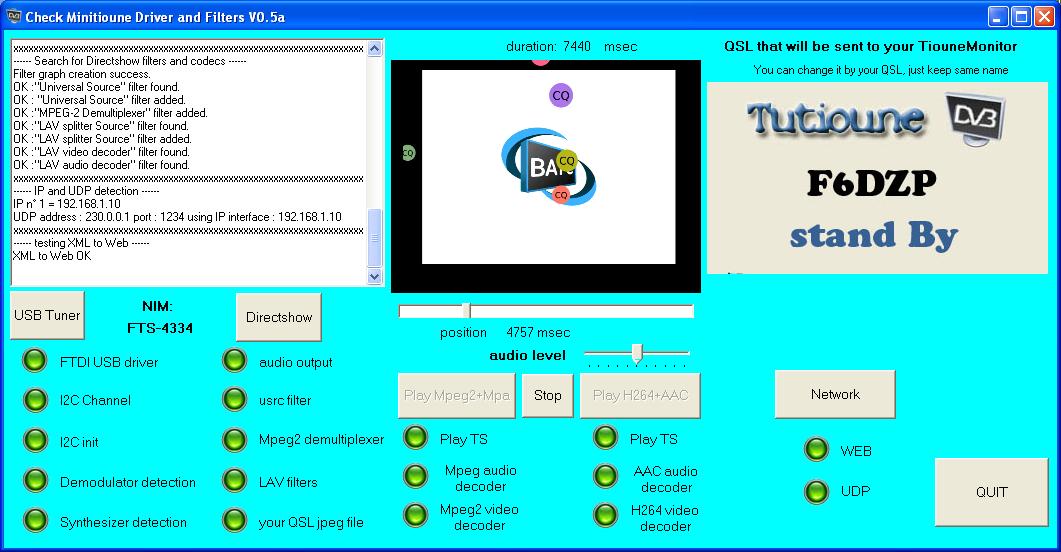Minimize the Check Minitioune window

point(998,17)
